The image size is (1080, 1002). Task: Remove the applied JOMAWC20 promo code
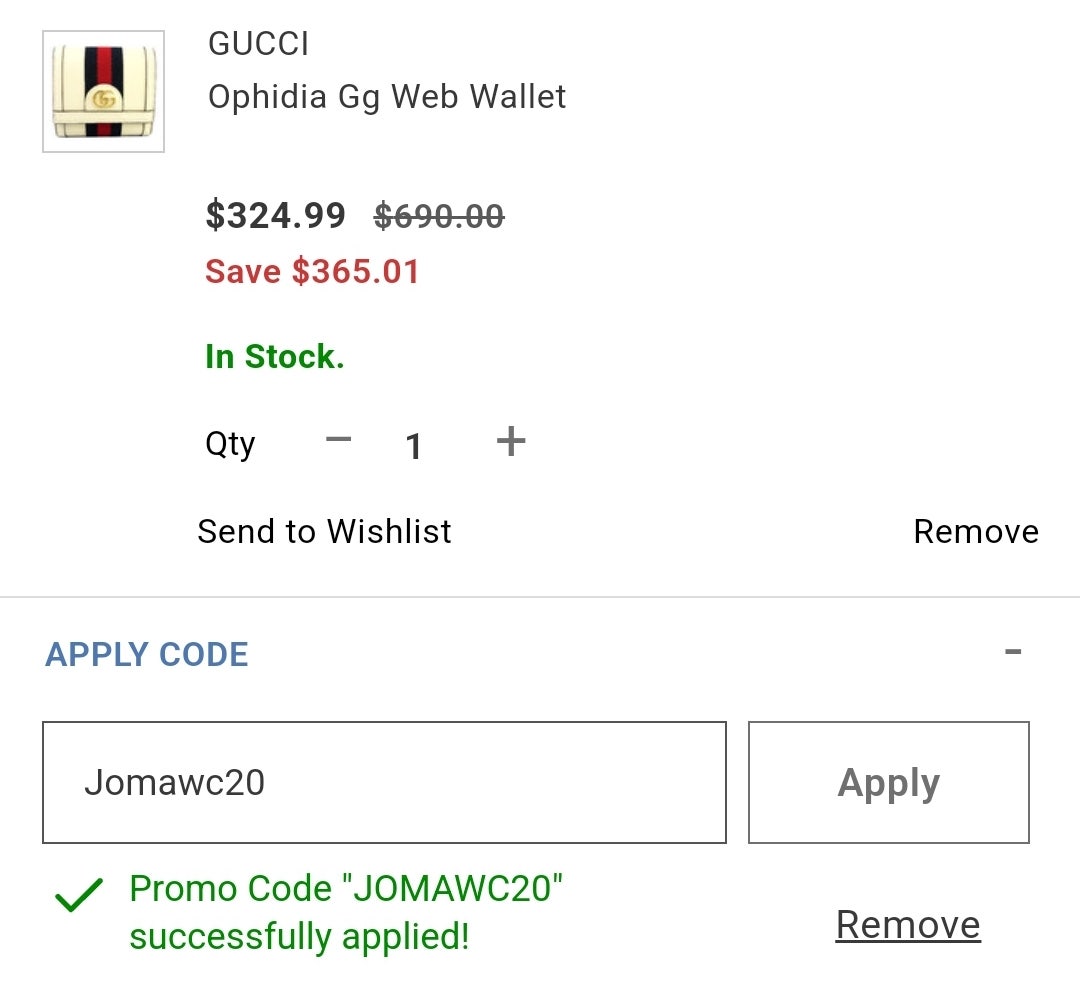[x=908, y=924]
